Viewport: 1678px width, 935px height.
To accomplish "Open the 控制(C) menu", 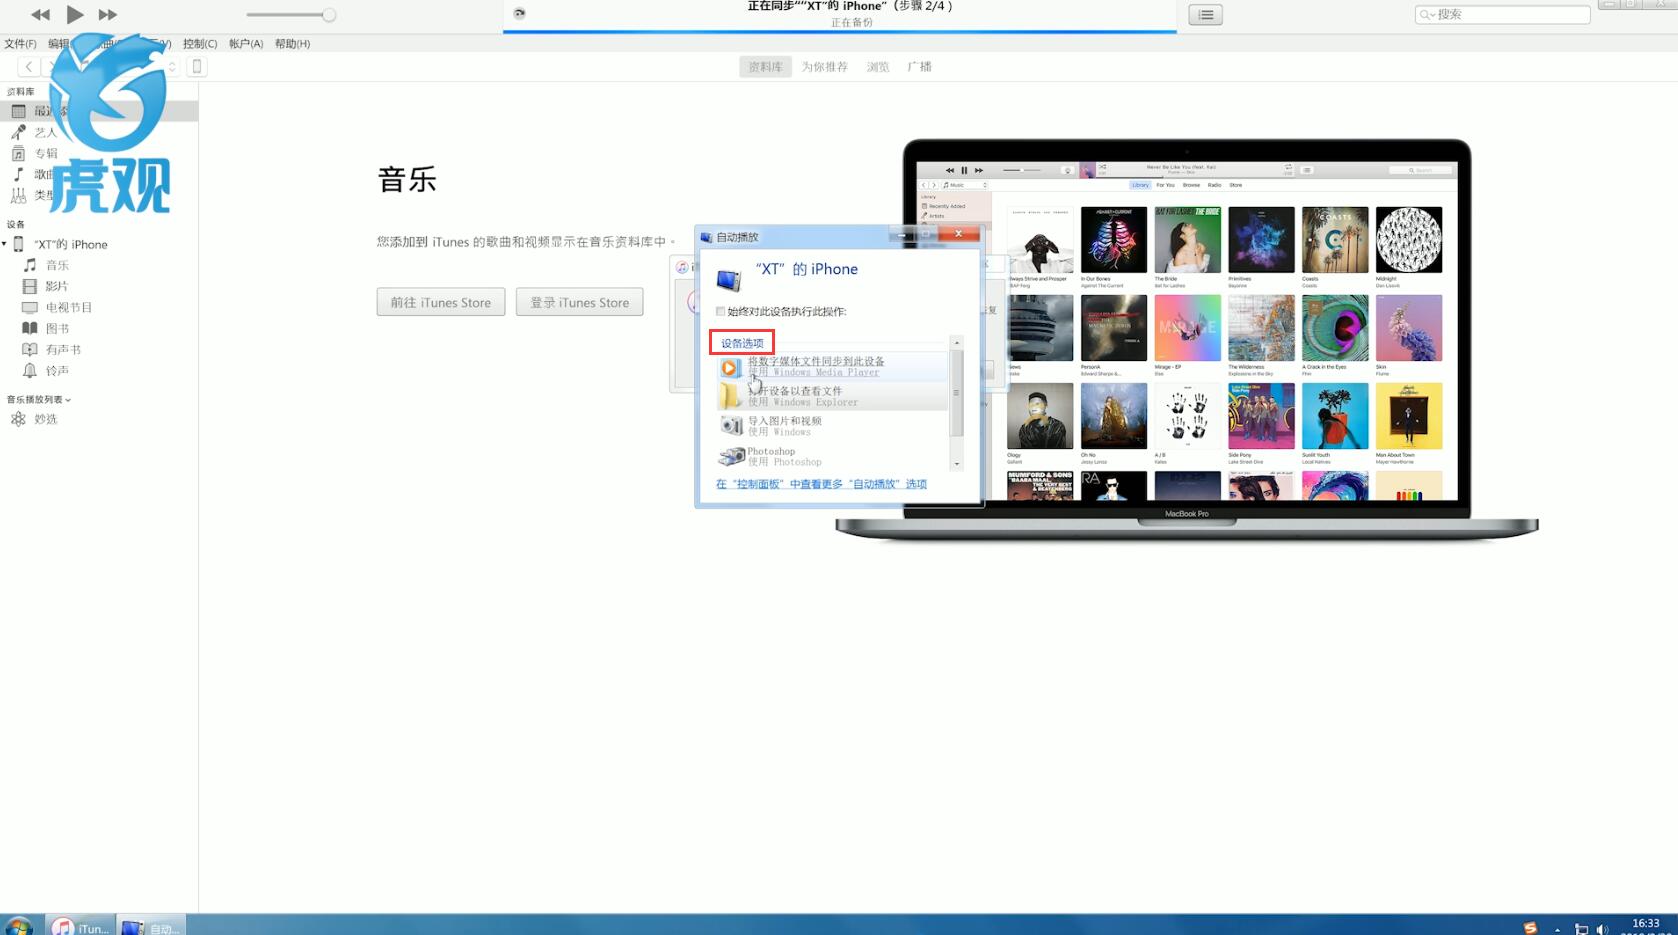I will tap(200, 44).
